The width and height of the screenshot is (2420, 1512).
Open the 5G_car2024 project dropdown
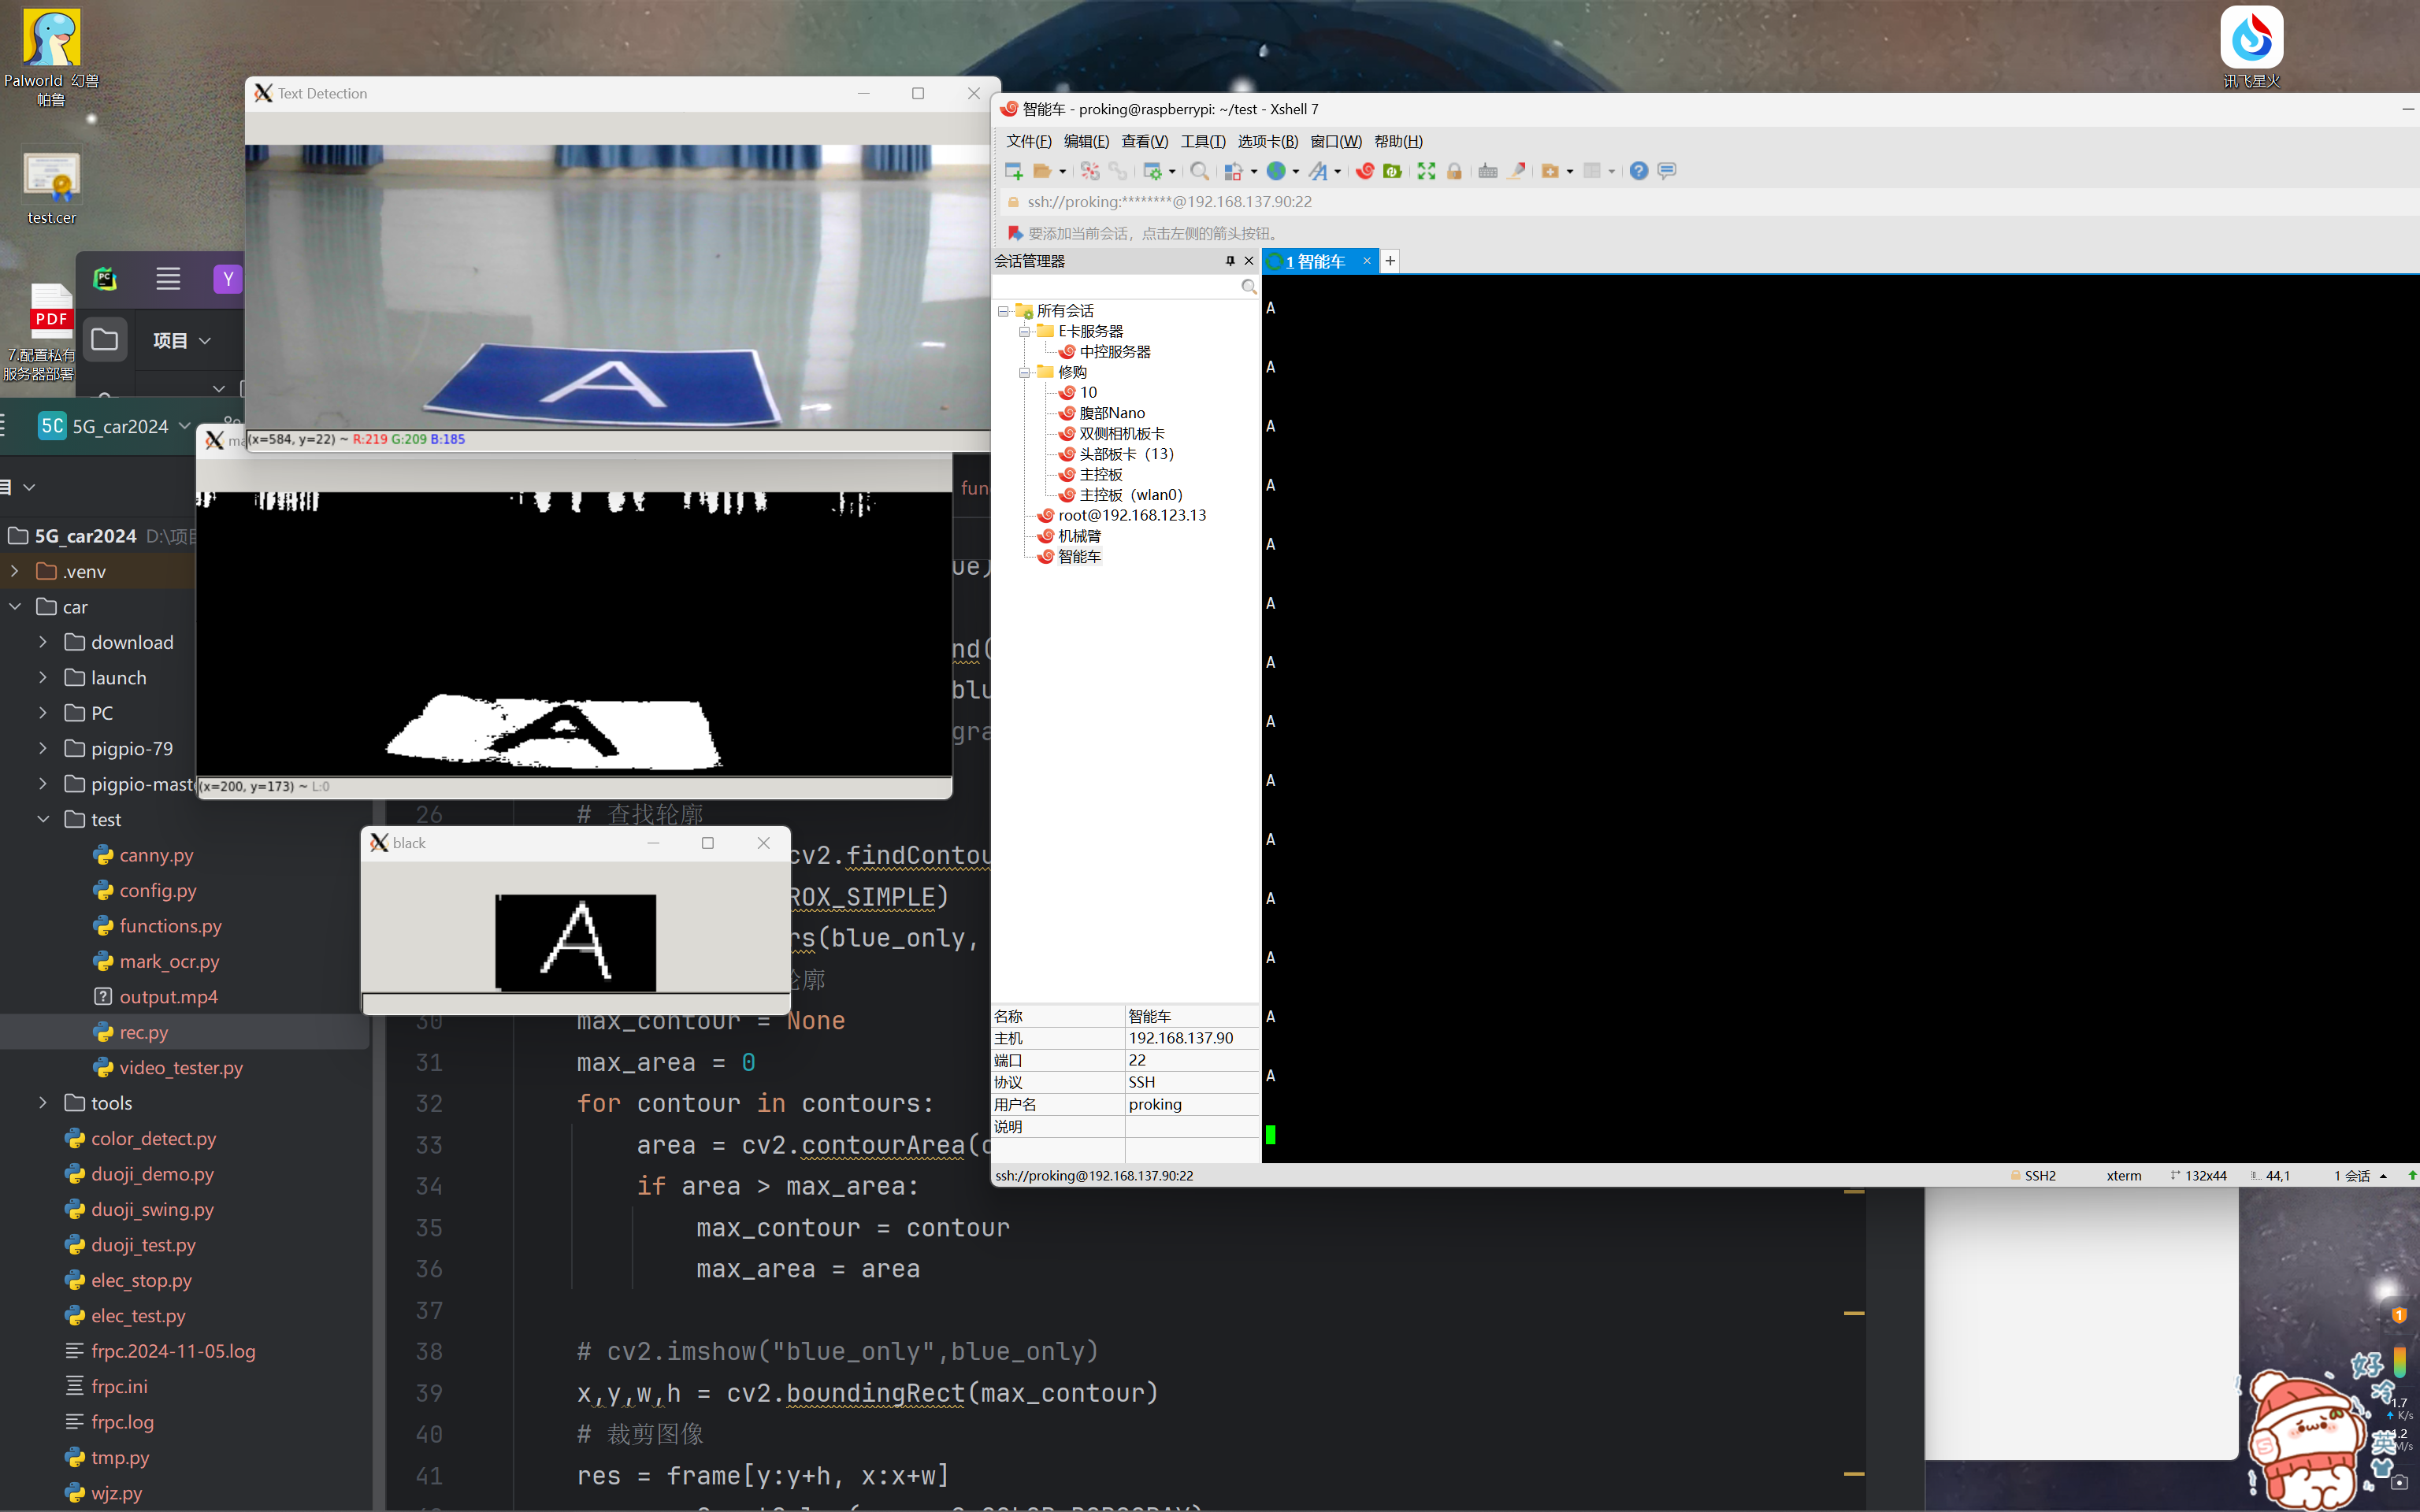(184, 426)
